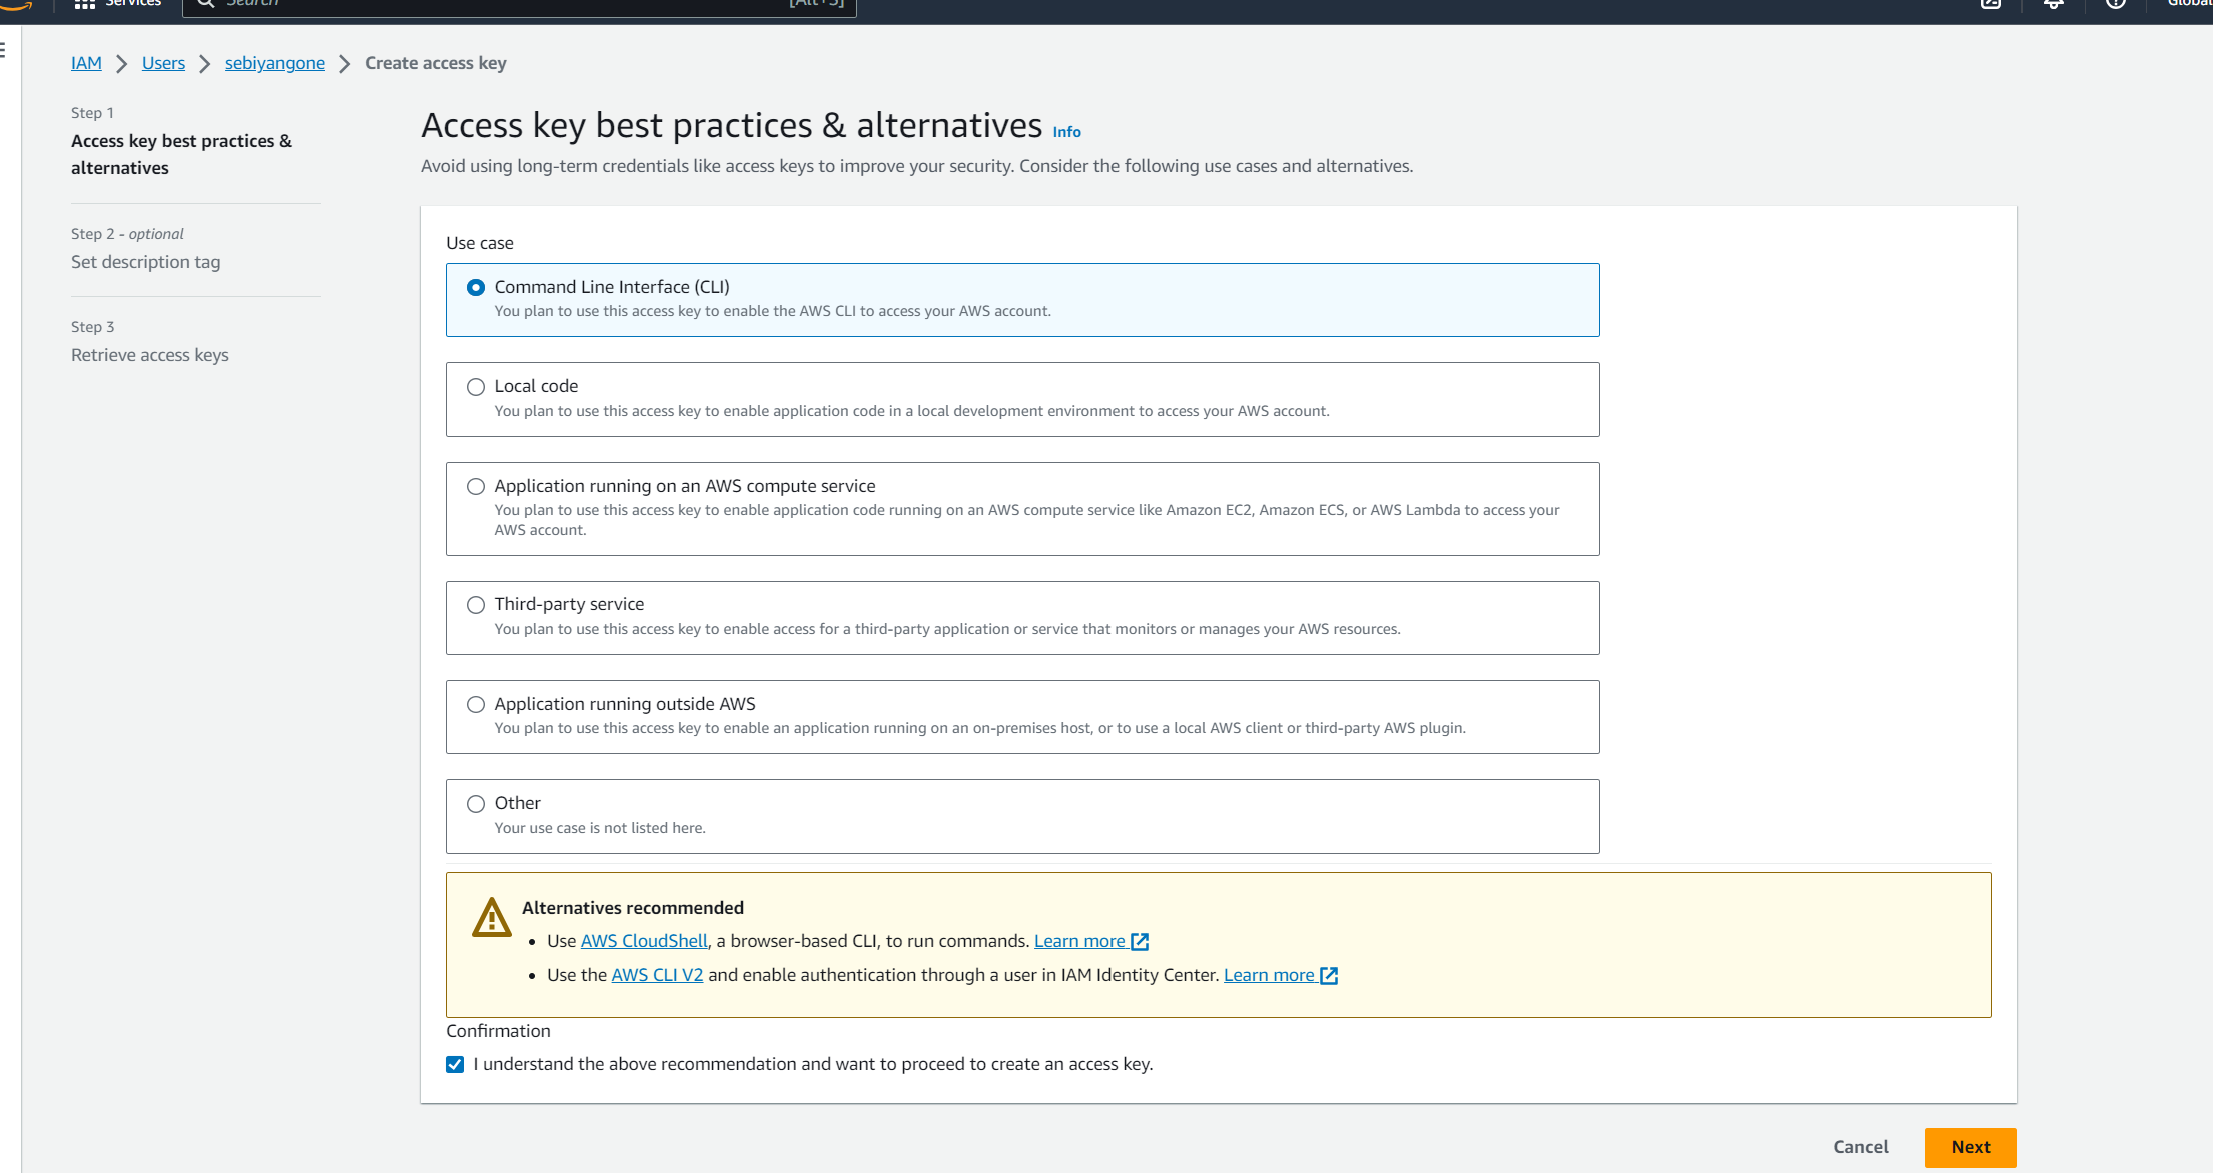The image size is (2214, 1173).
Task: Go to Users breadcrumb link
Action: coord(163,63)
